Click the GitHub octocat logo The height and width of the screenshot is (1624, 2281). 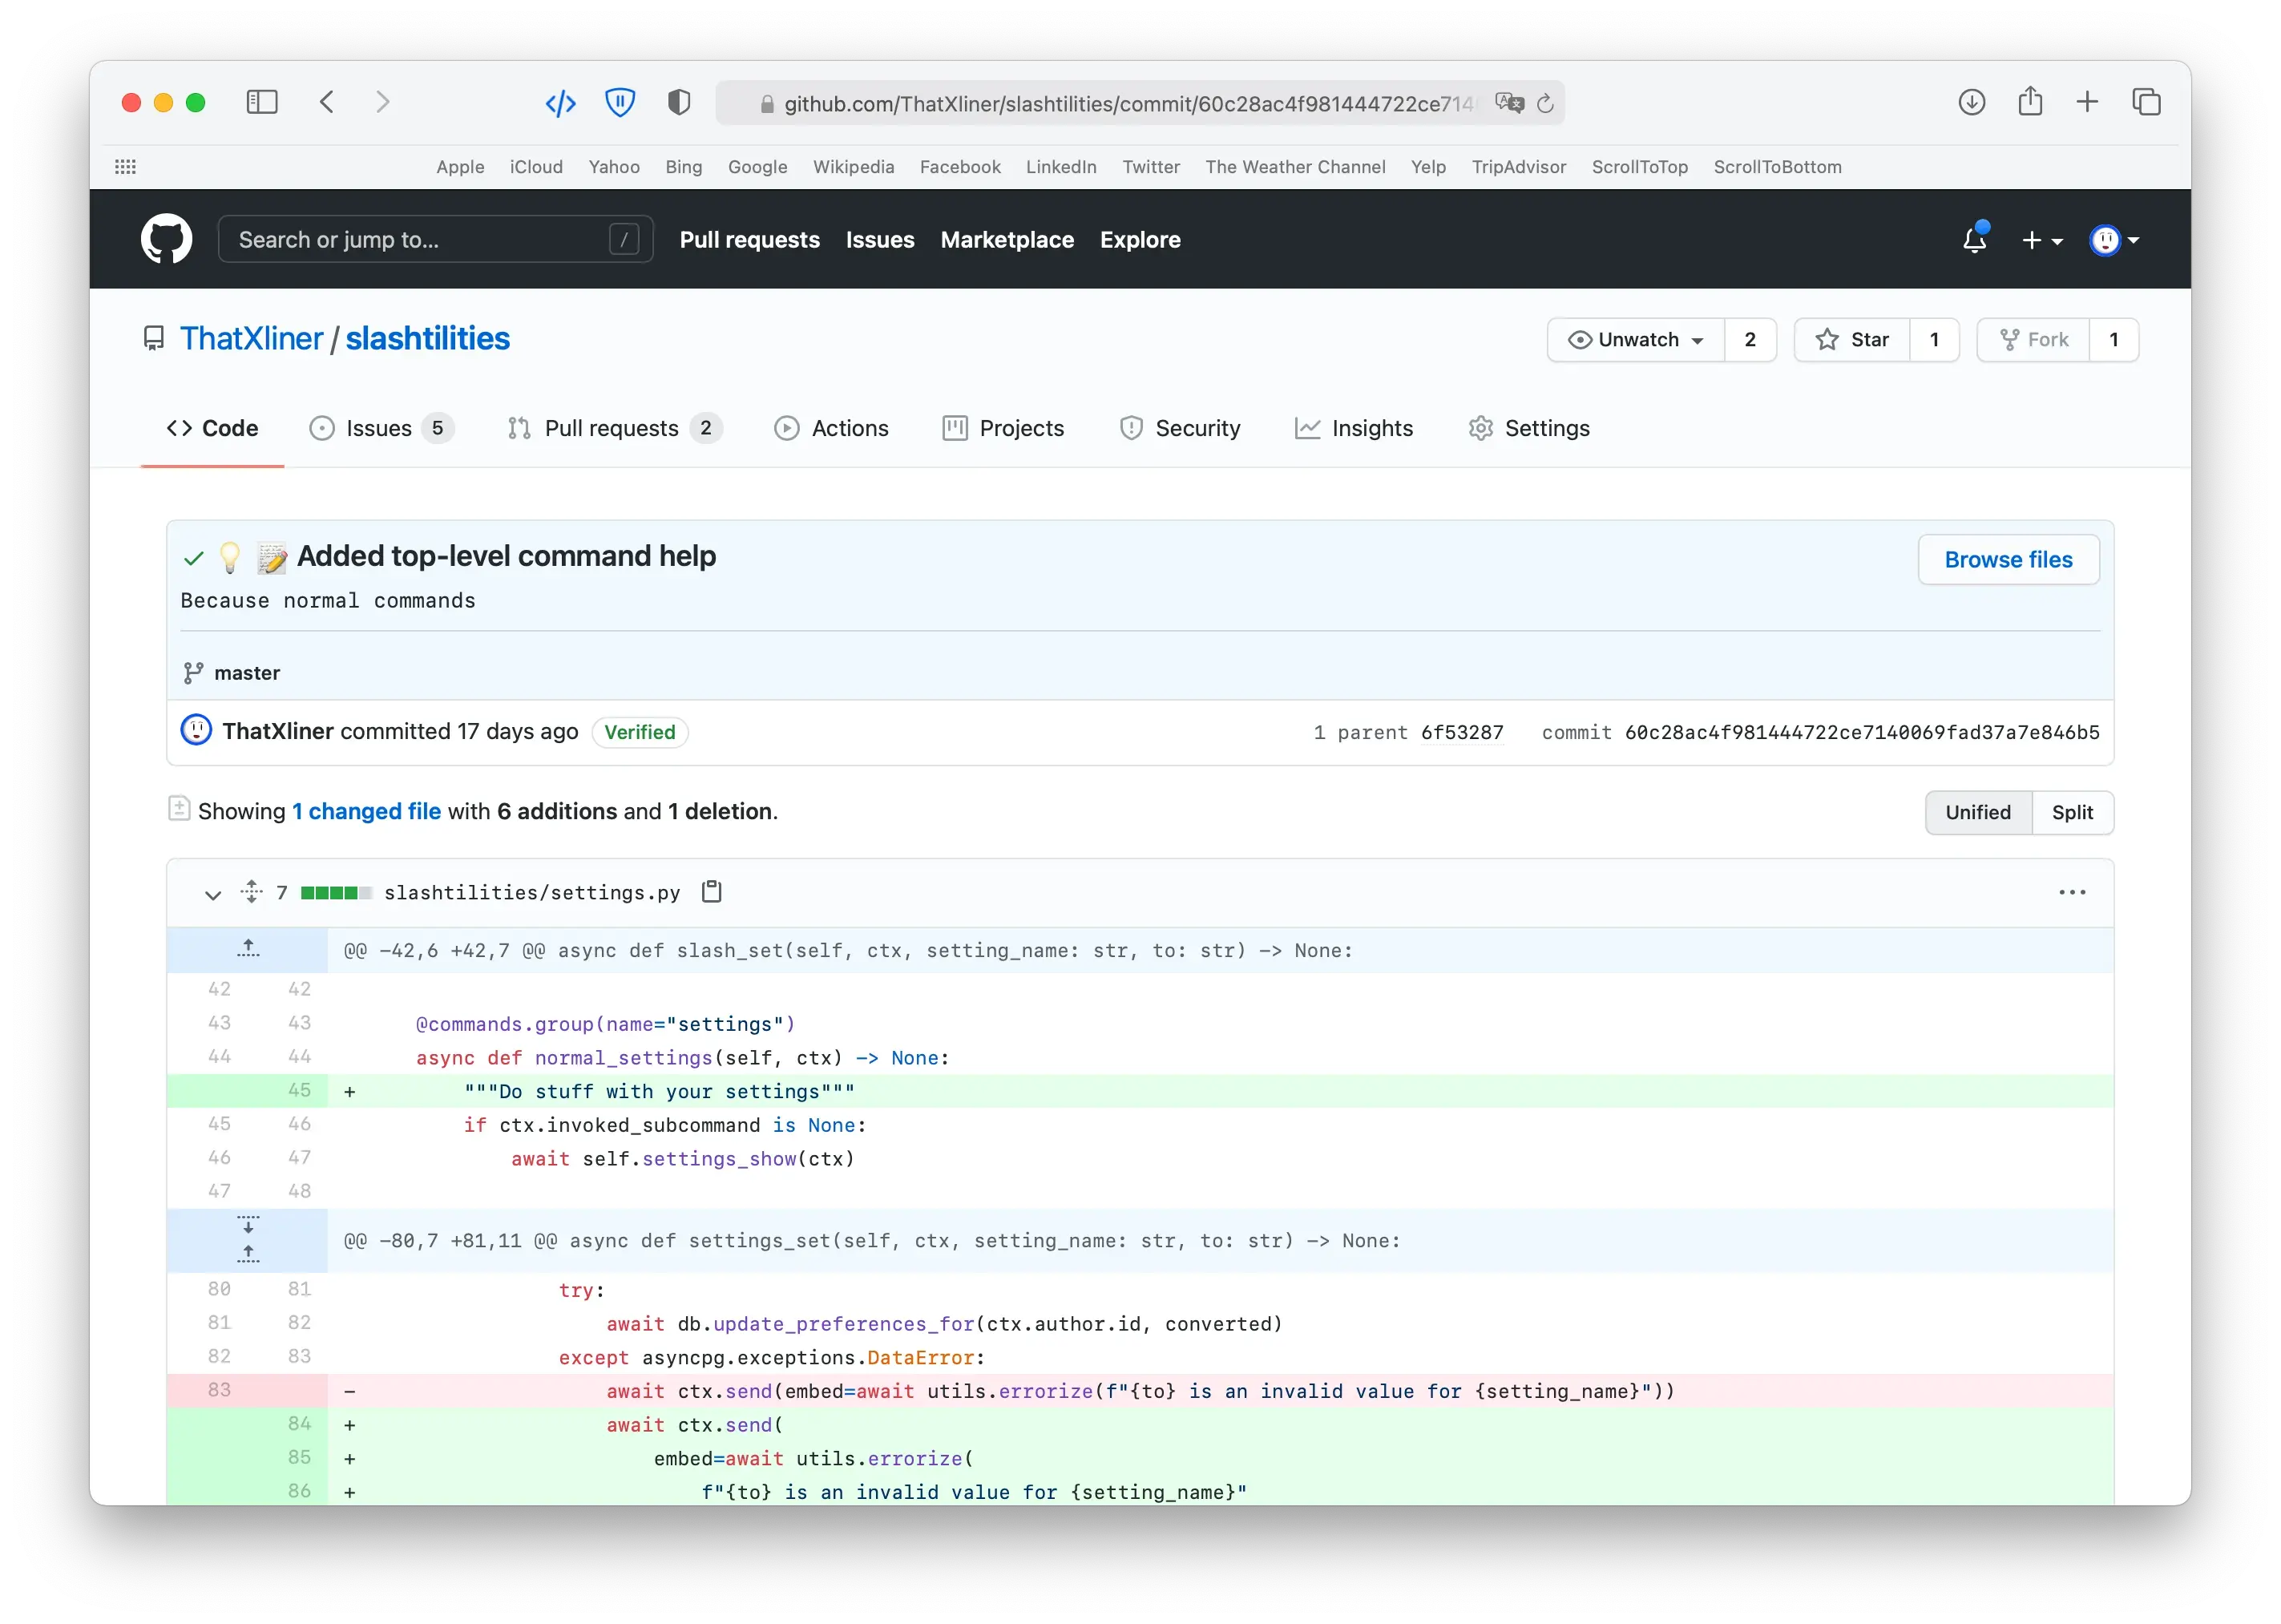(166, 240)
